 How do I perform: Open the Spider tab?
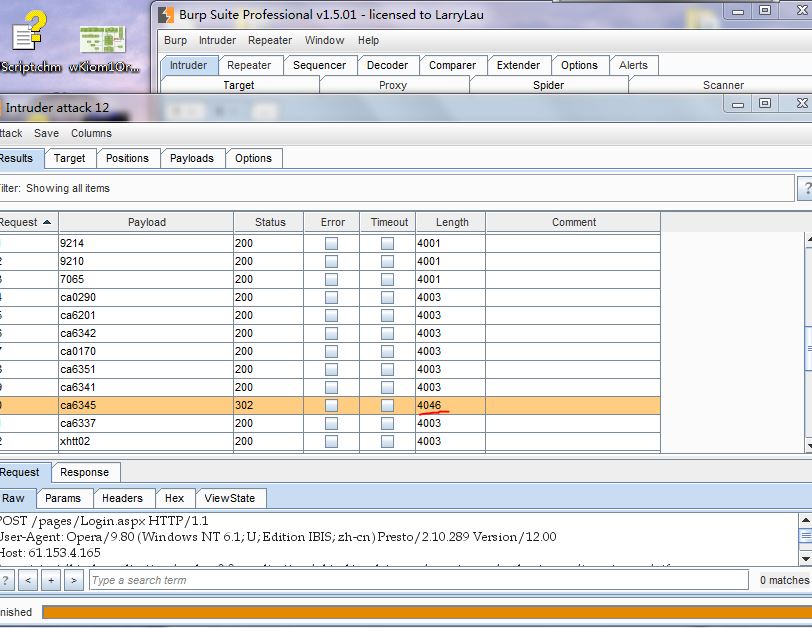[x=548, y=85]
